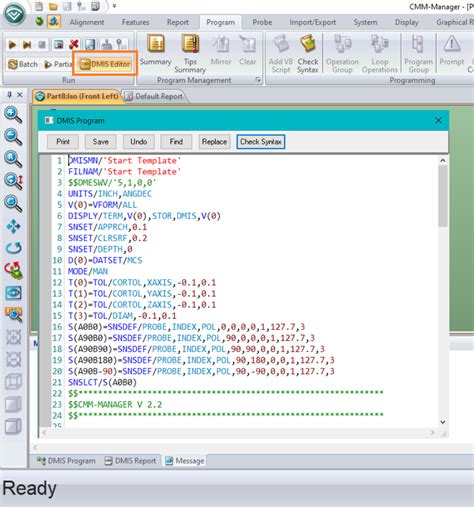Click code line 'MODE/MAN'
The height and width of the screenshot is (507, 474).
(88, 271)
